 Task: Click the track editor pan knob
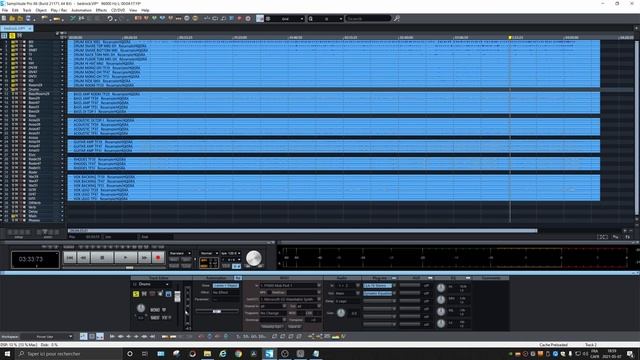pyautogui.click(x=141, y=308)
